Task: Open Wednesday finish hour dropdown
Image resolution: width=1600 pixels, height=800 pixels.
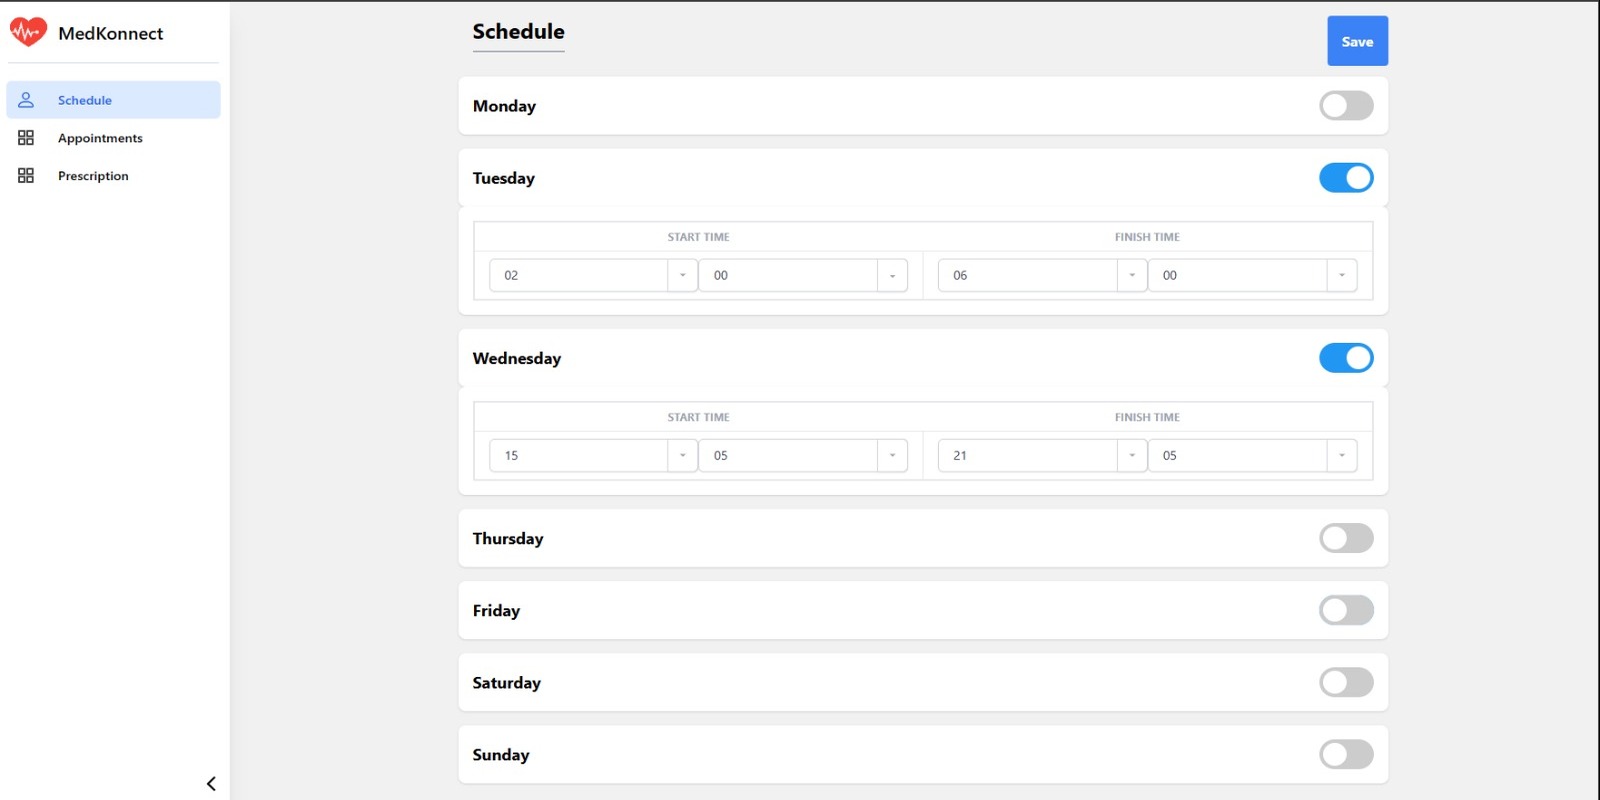Action: (x=1131, y=456)
